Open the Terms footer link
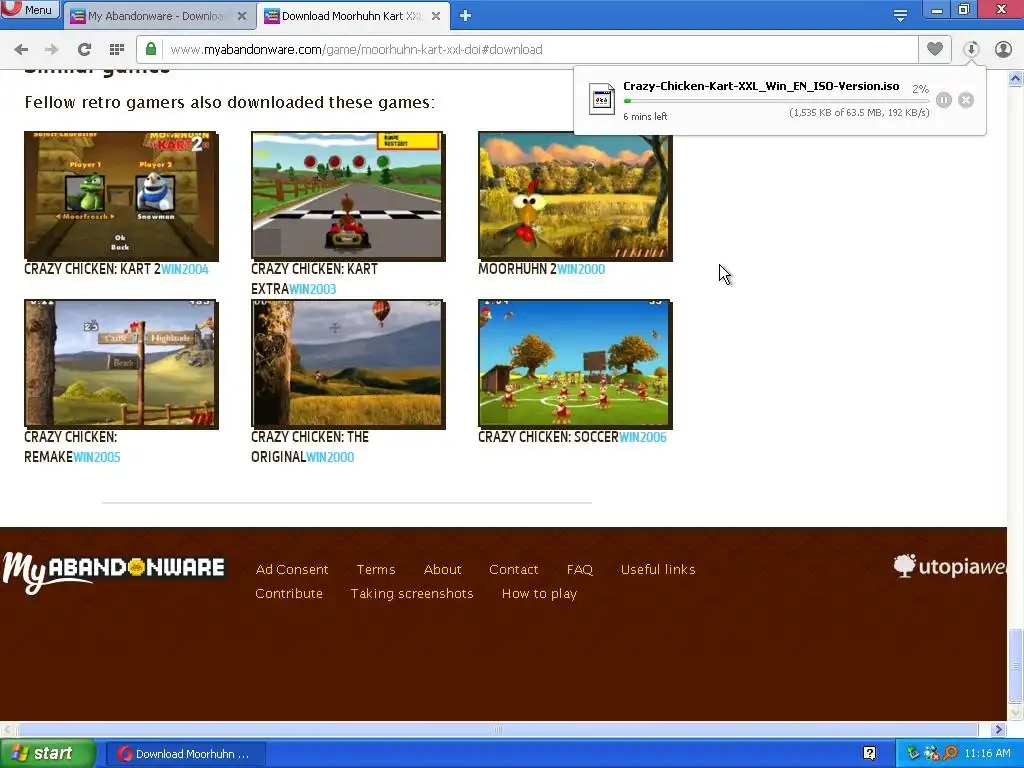 376,569
